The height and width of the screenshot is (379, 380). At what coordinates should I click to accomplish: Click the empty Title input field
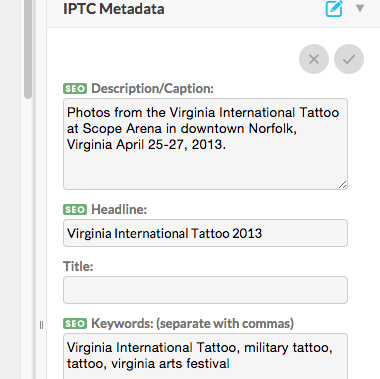[205, 290]
